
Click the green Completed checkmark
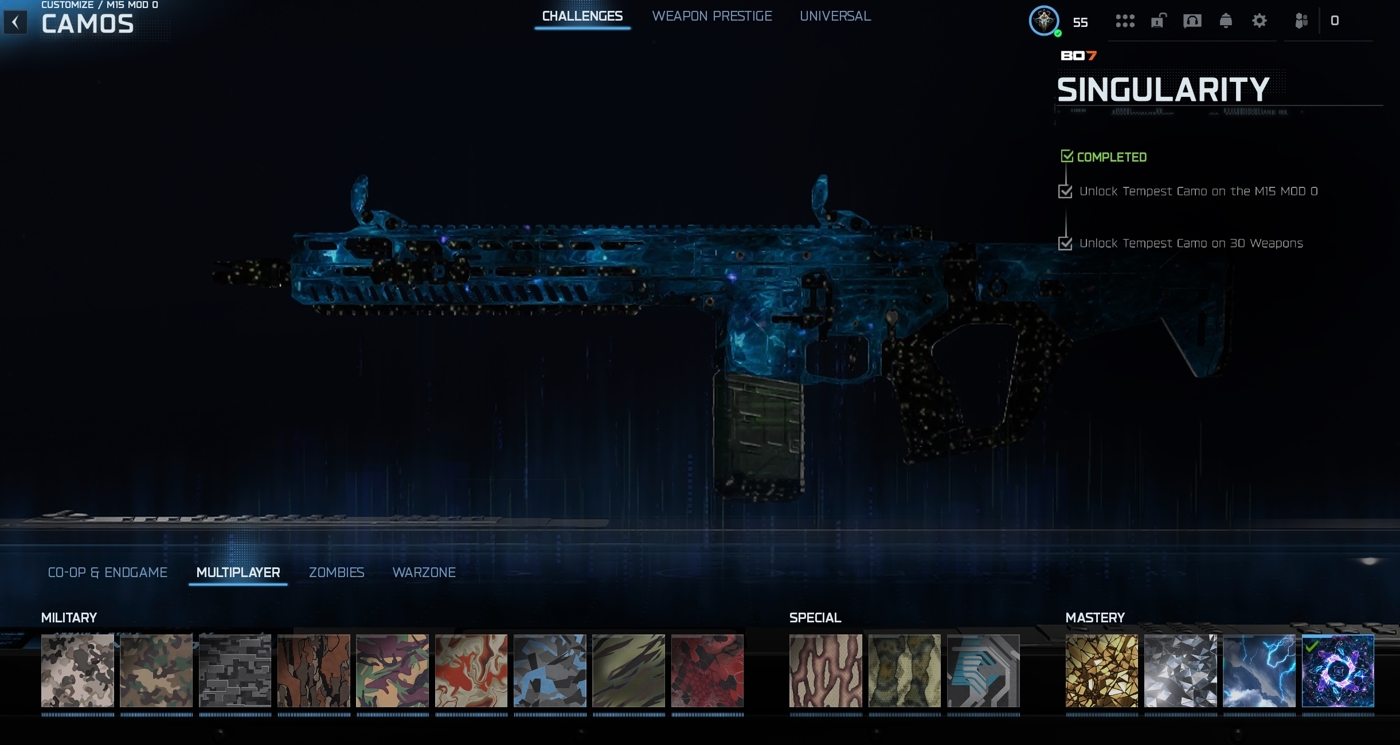coord(1067,157)
